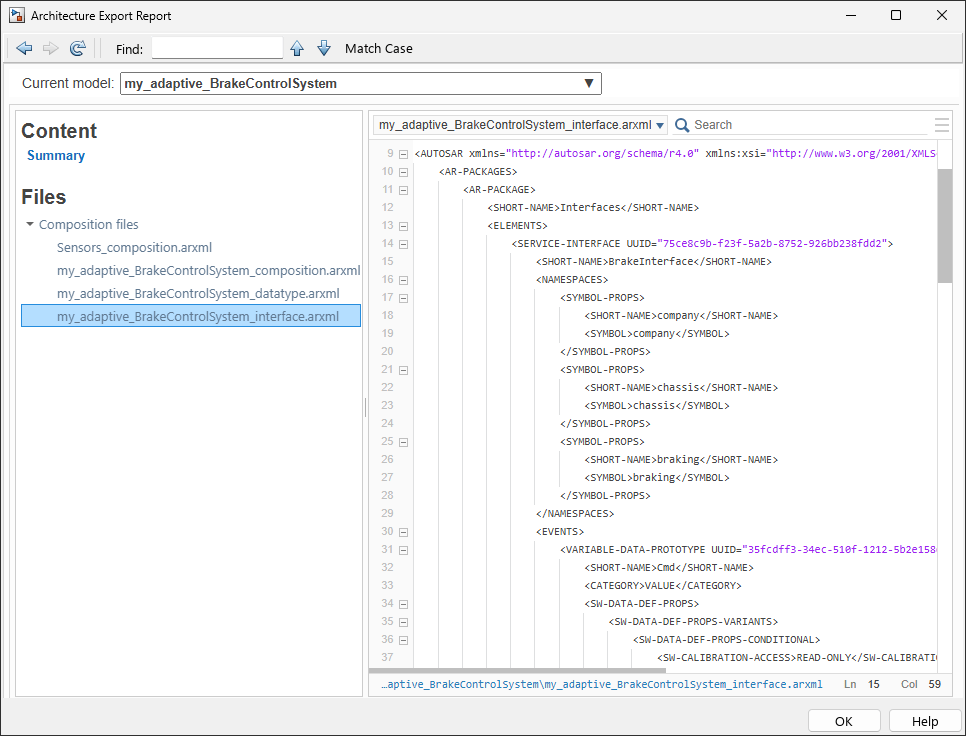This screenshot has height=736, width=966.
Task: Click the READ-ONLY calibration access on line 37
Action: [823, 657]
